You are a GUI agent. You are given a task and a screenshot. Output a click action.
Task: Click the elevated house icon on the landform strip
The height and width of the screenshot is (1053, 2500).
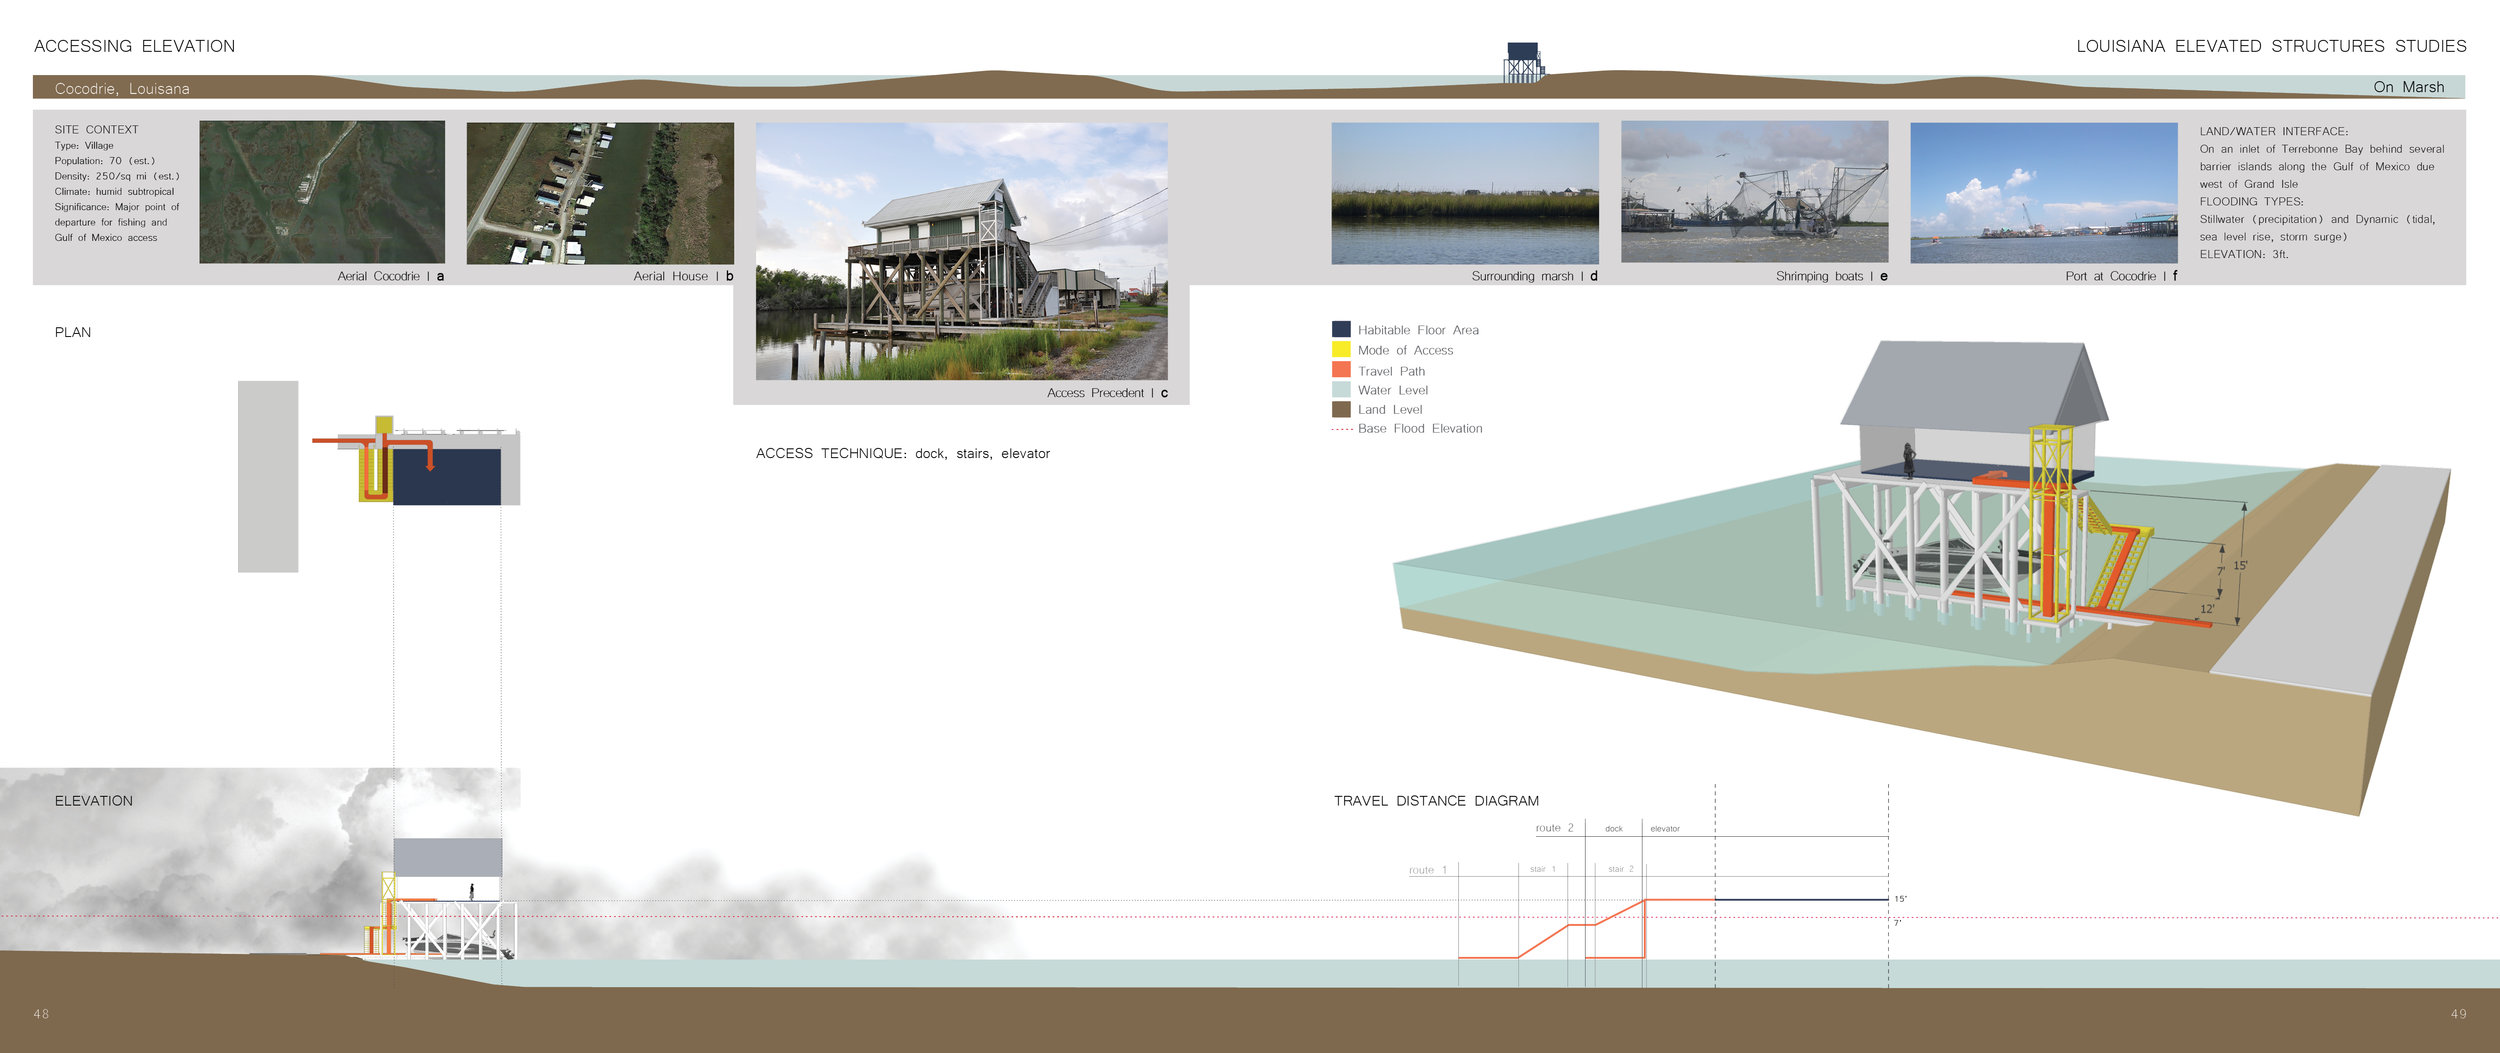[1523, 62]
